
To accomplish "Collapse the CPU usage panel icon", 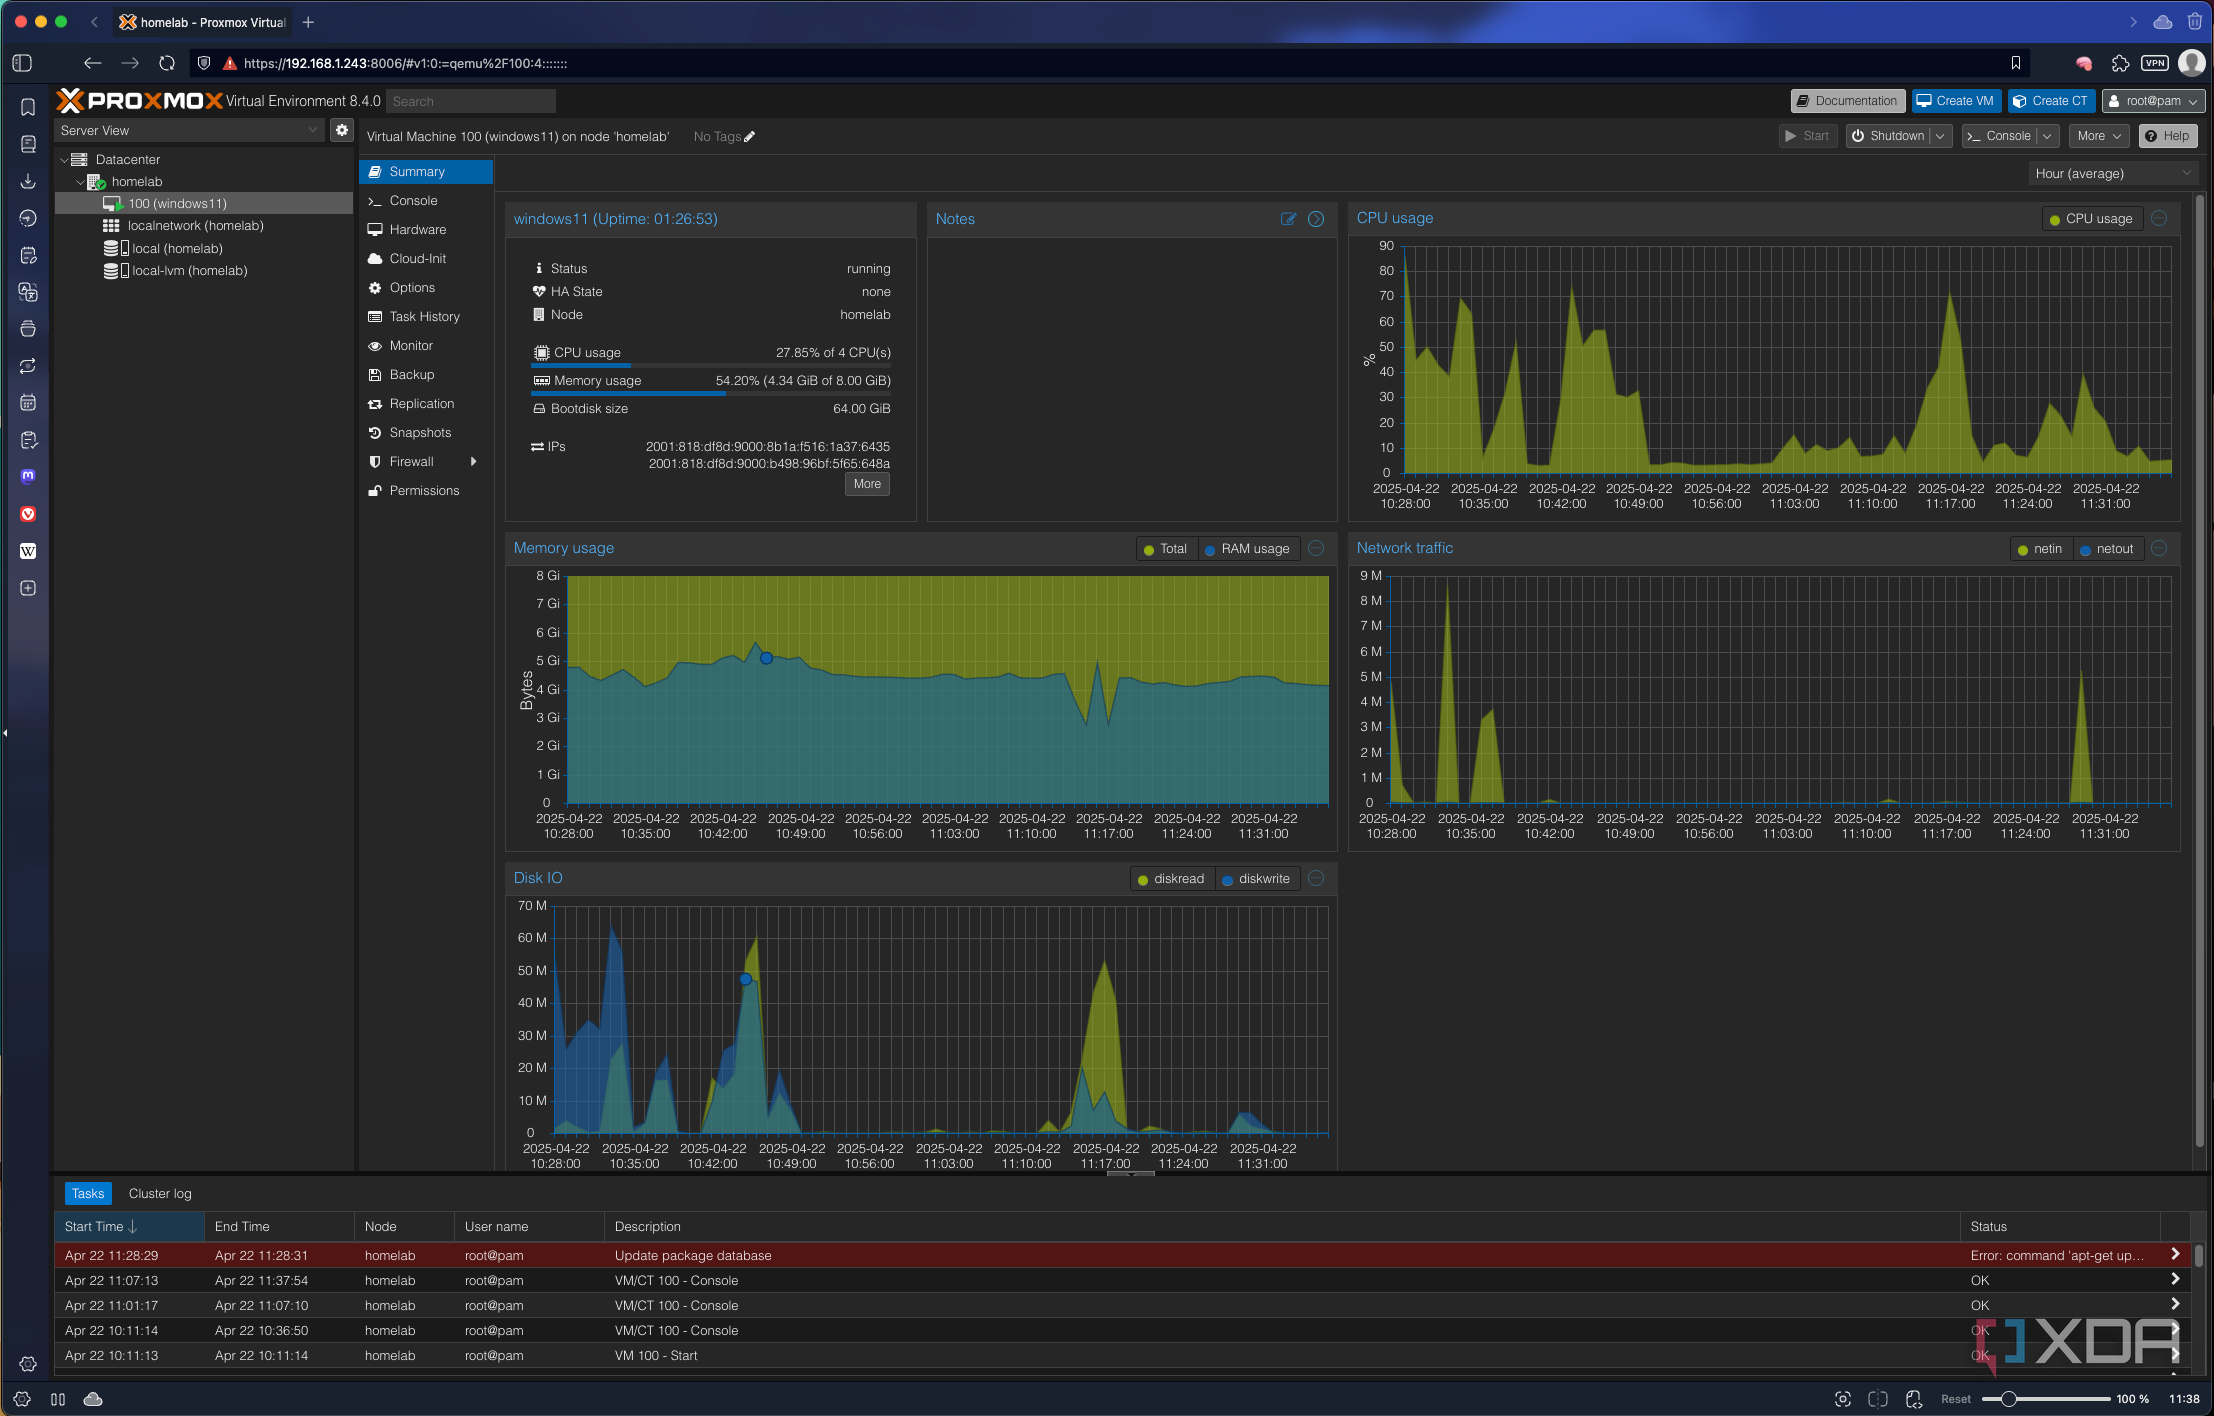I will pyautogui.click(x=2159, y=218).
